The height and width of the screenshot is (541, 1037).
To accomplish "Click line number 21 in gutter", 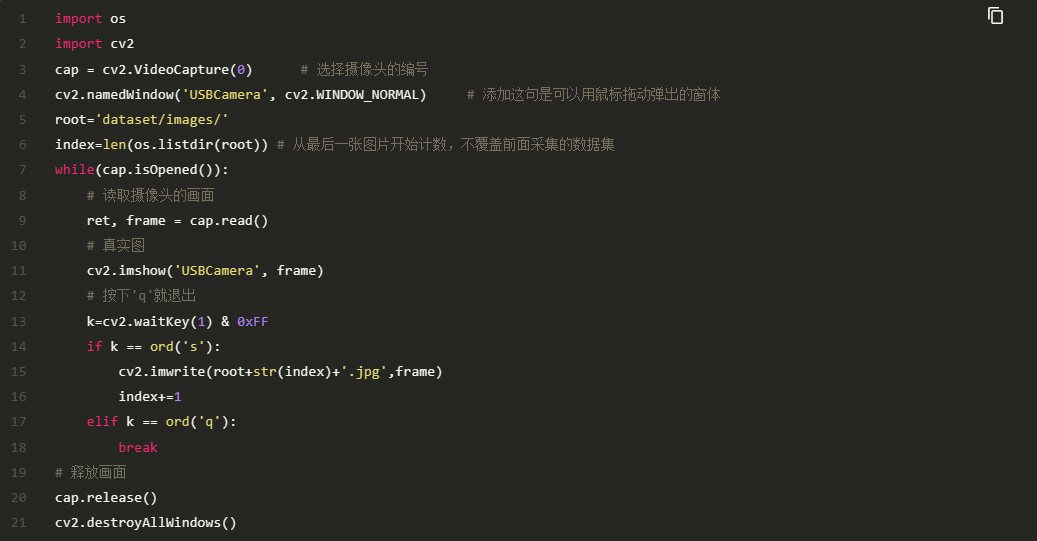I will pos(19,523).
